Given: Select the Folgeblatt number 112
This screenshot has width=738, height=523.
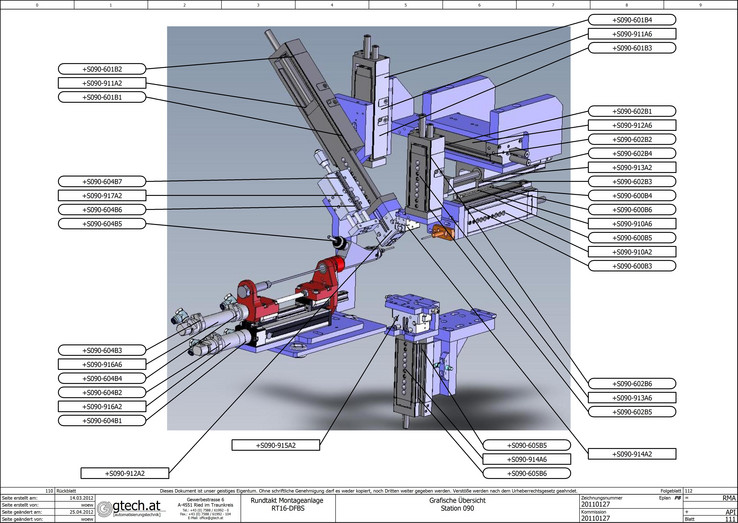Looking at the screenshot, I should (x=689, y=491).
